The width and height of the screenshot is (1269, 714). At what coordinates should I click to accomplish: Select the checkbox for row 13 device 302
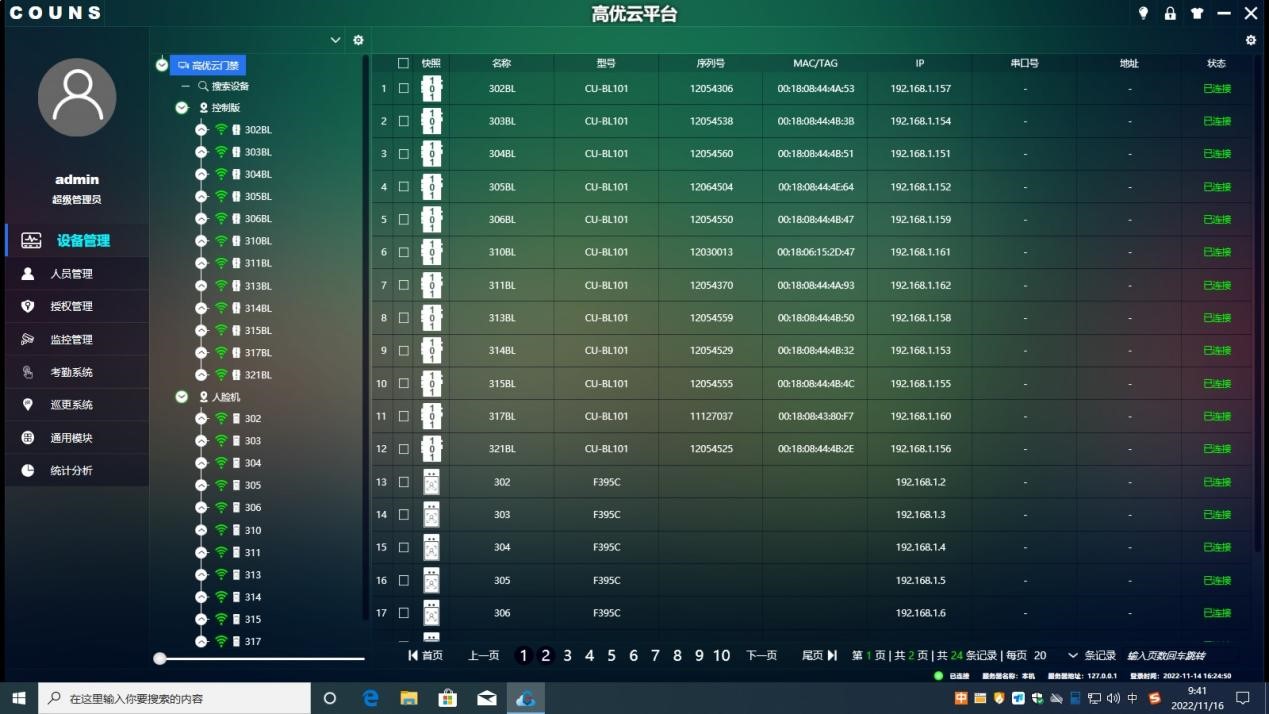404,482
